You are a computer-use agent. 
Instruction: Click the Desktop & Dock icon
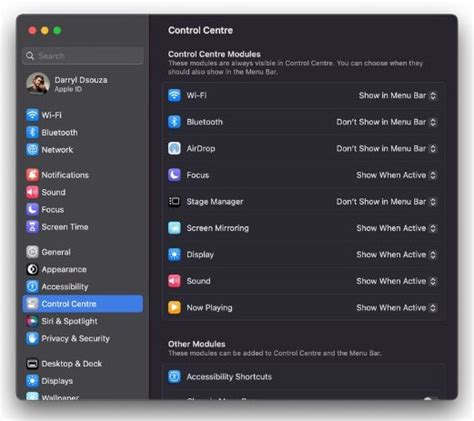point(32,363)
